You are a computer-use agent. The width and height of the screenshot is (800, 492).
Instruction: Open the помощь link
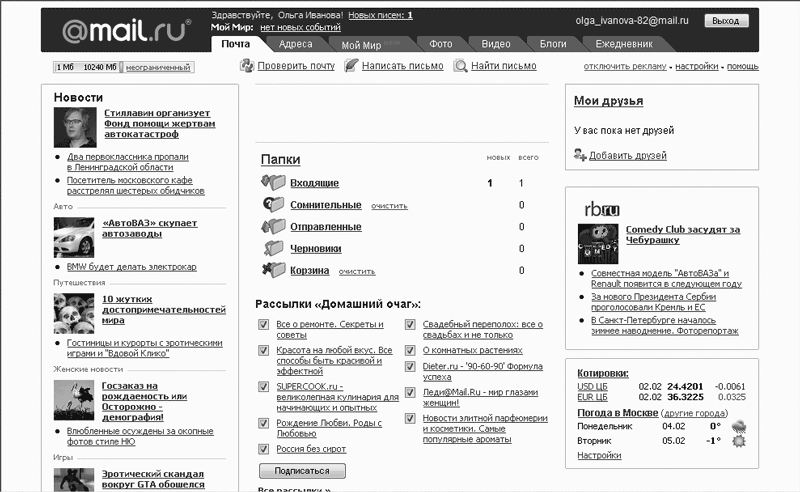click(743, 66)
